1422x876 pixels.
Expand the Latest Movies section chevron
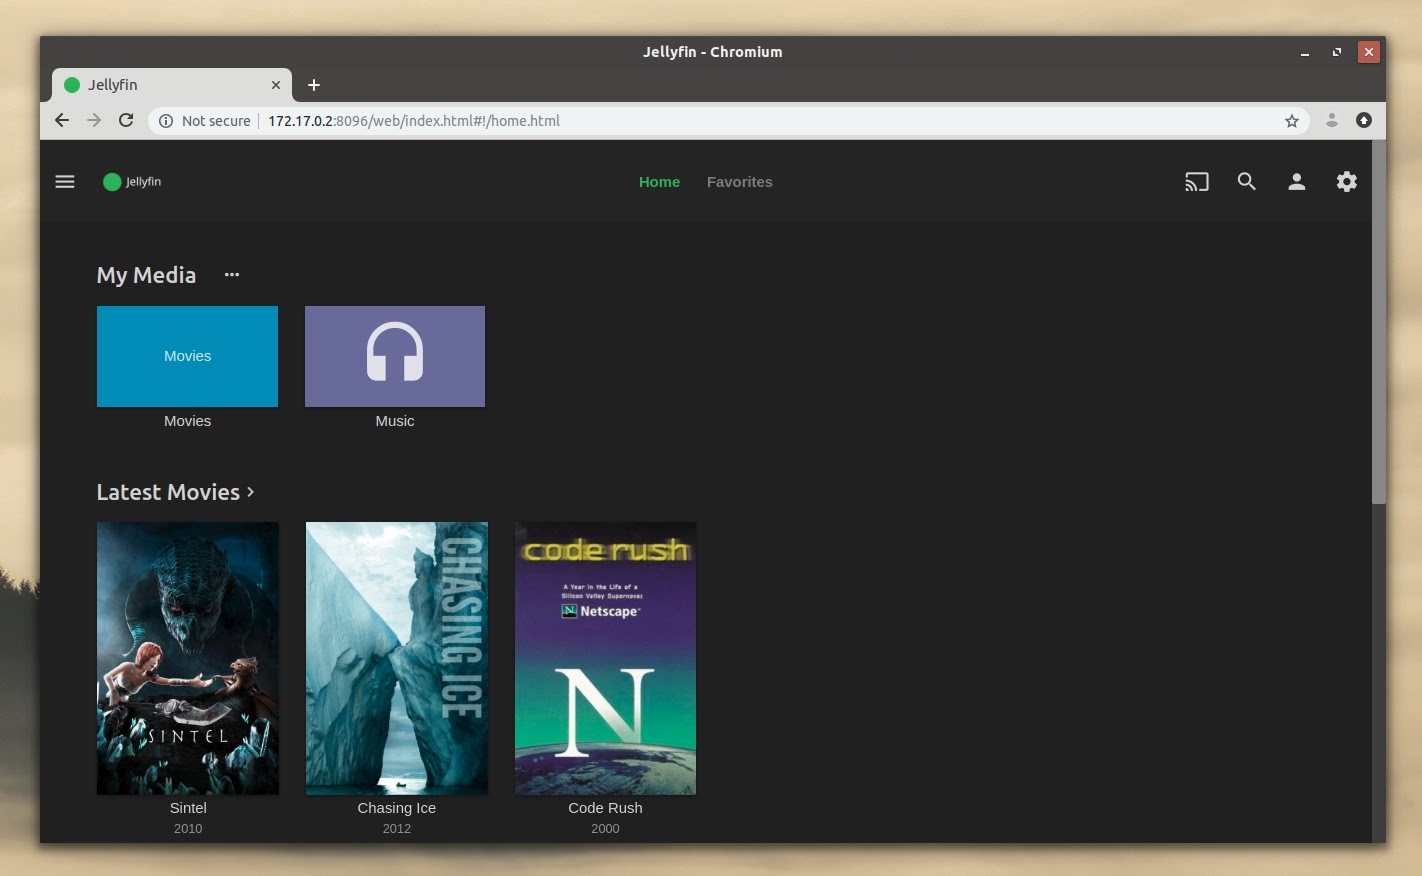click(251, 491)
